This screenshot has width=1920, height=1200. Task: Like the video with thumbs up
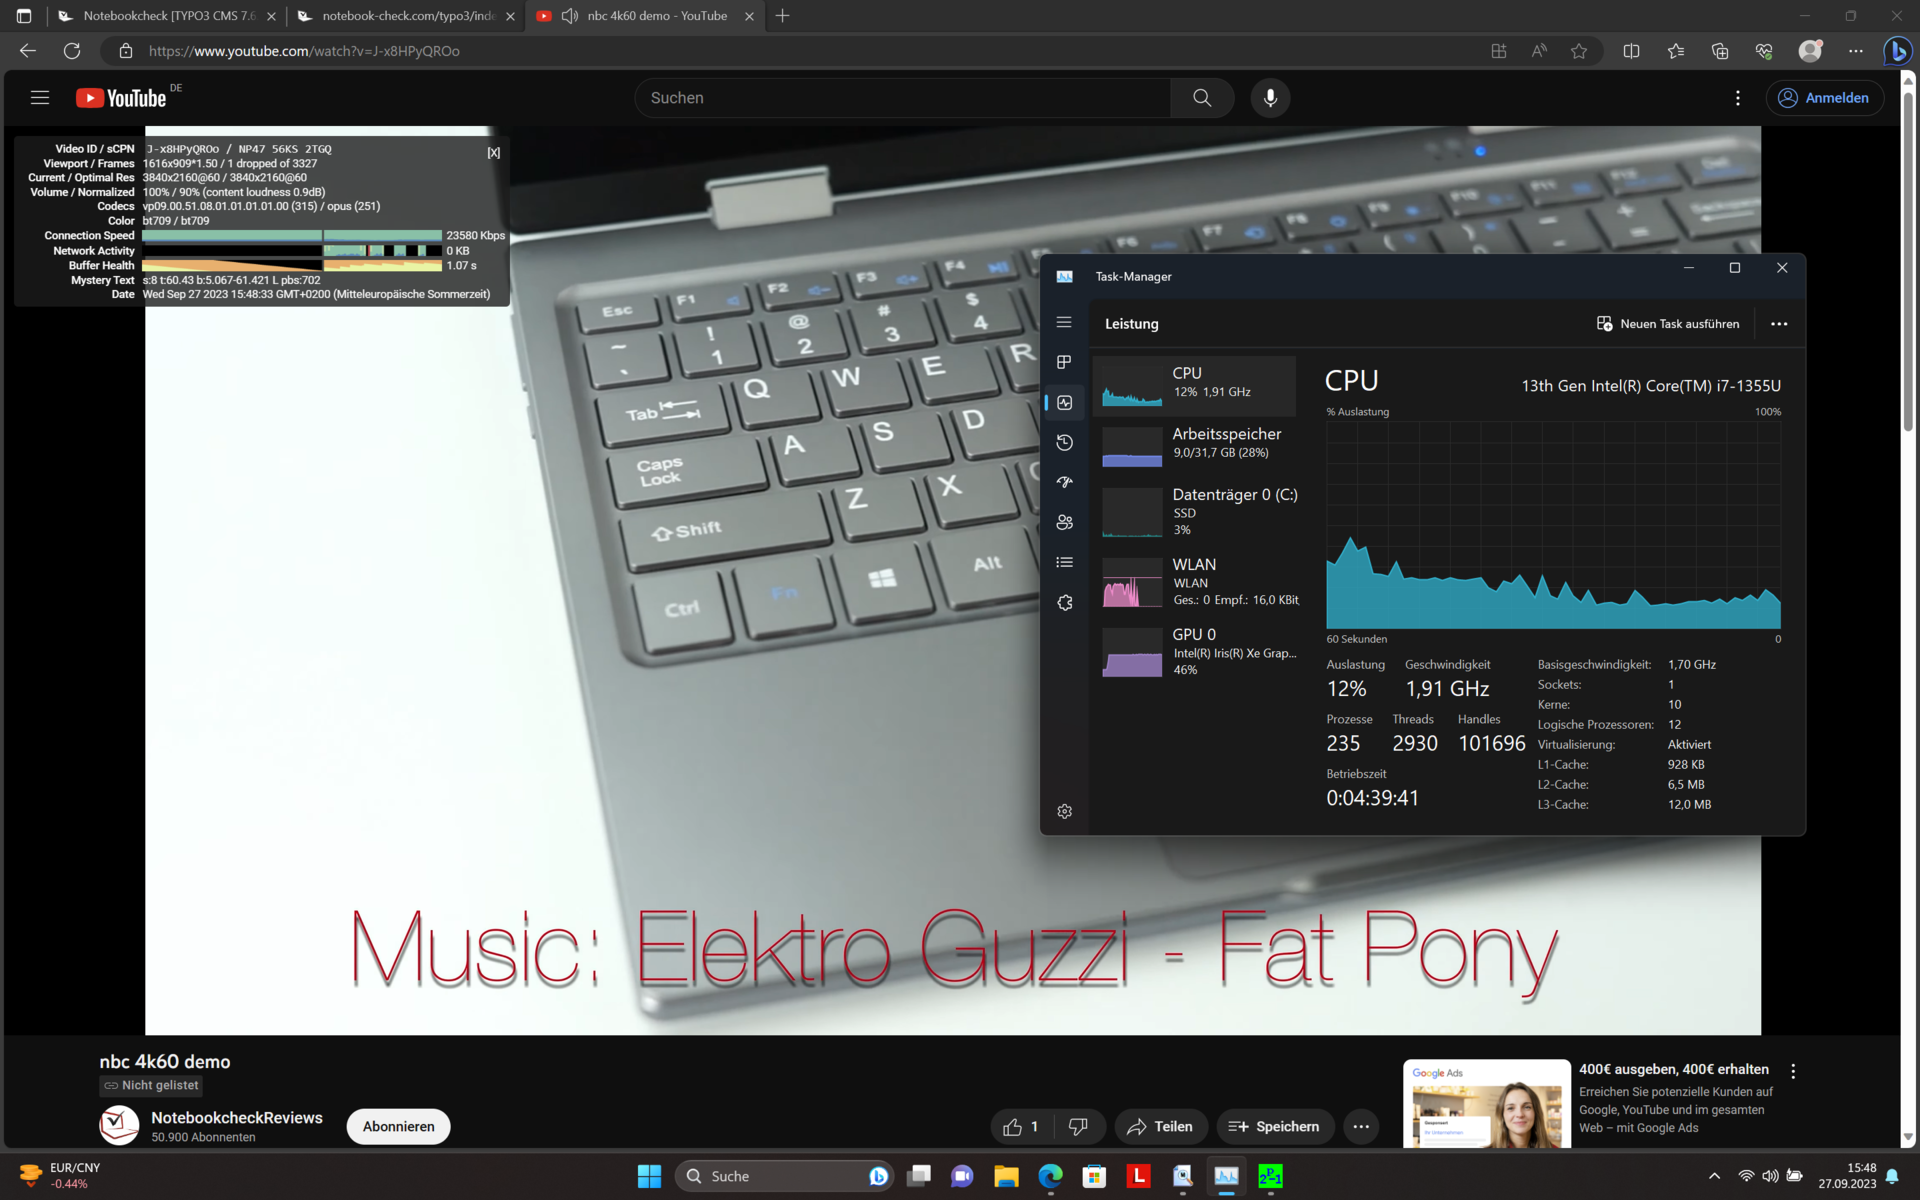click(x=1021, y=1126)
